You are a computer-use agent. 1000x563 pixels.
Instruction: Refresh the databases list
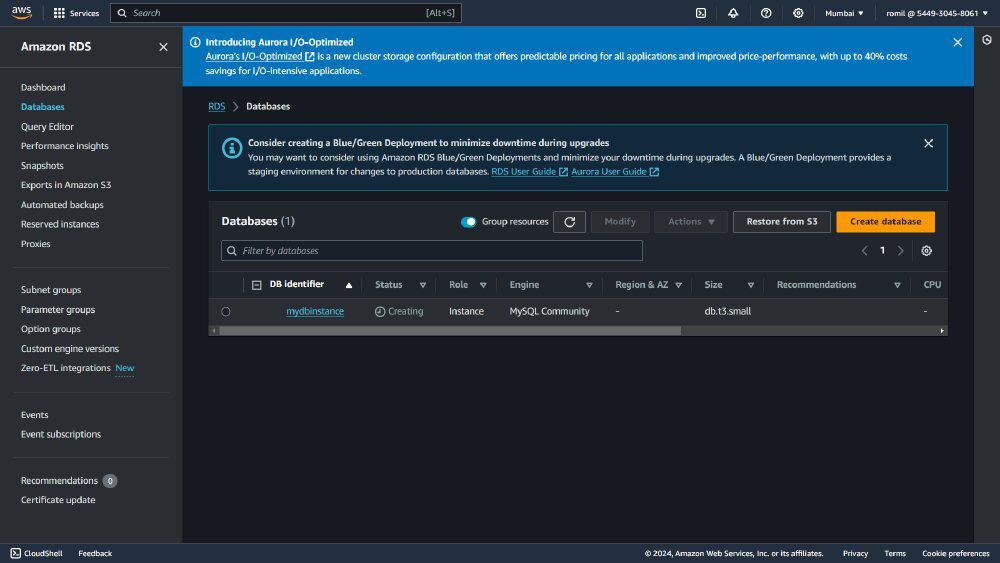click(570, 222)
